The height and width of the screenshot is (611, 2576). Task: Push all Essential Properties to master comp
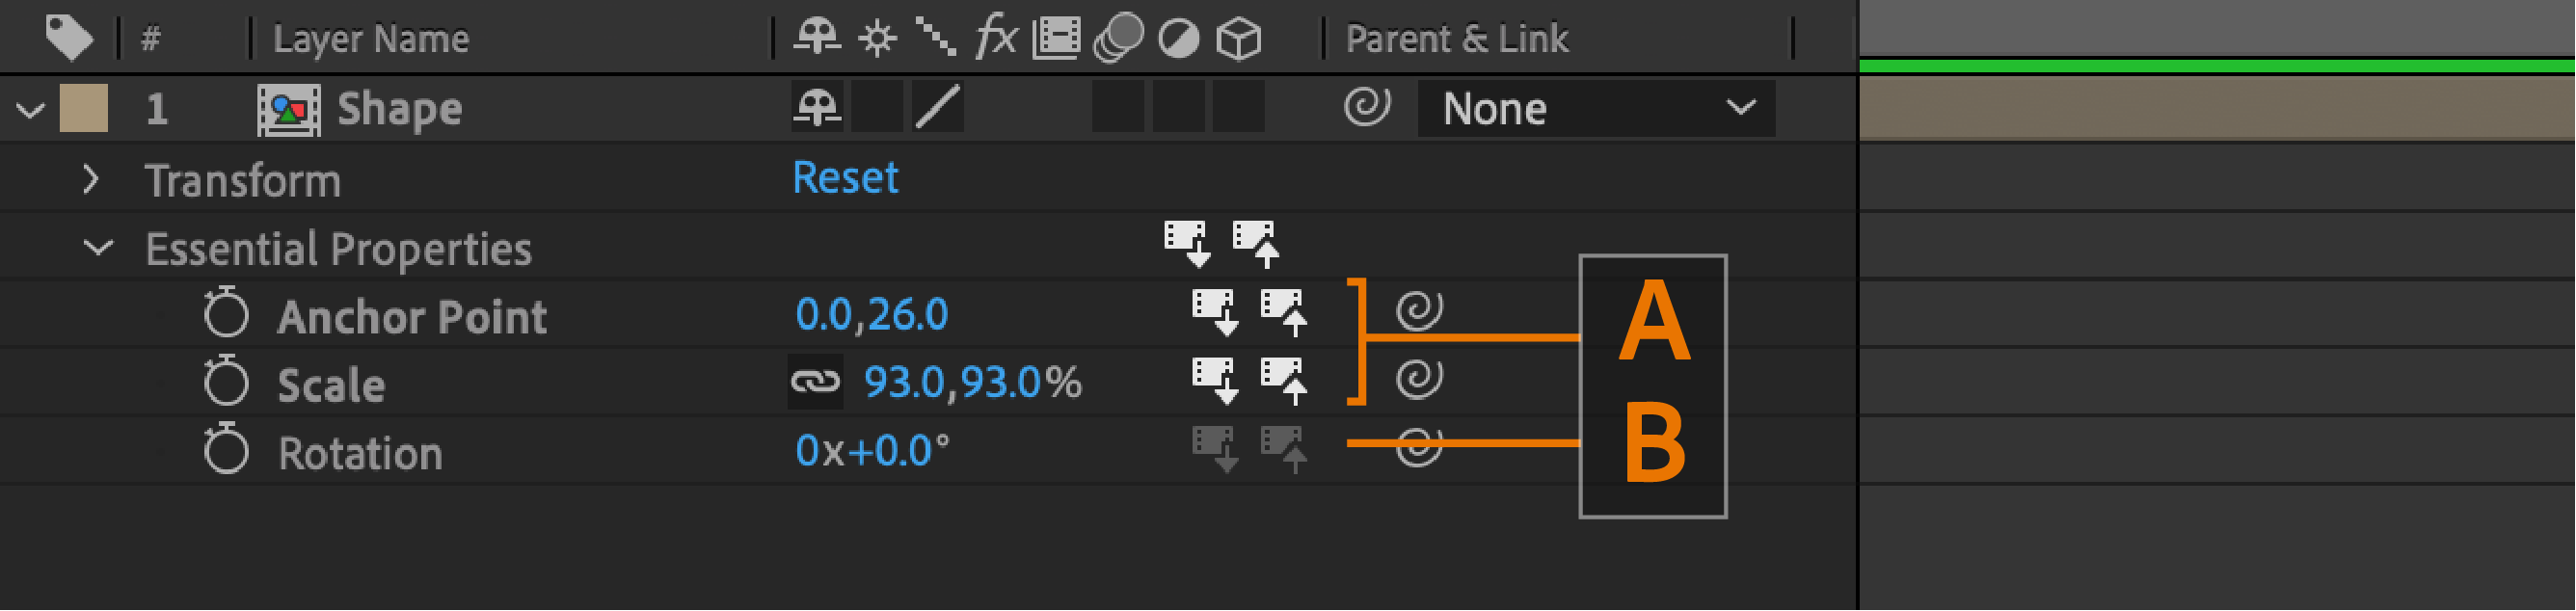click(1256, 244)
